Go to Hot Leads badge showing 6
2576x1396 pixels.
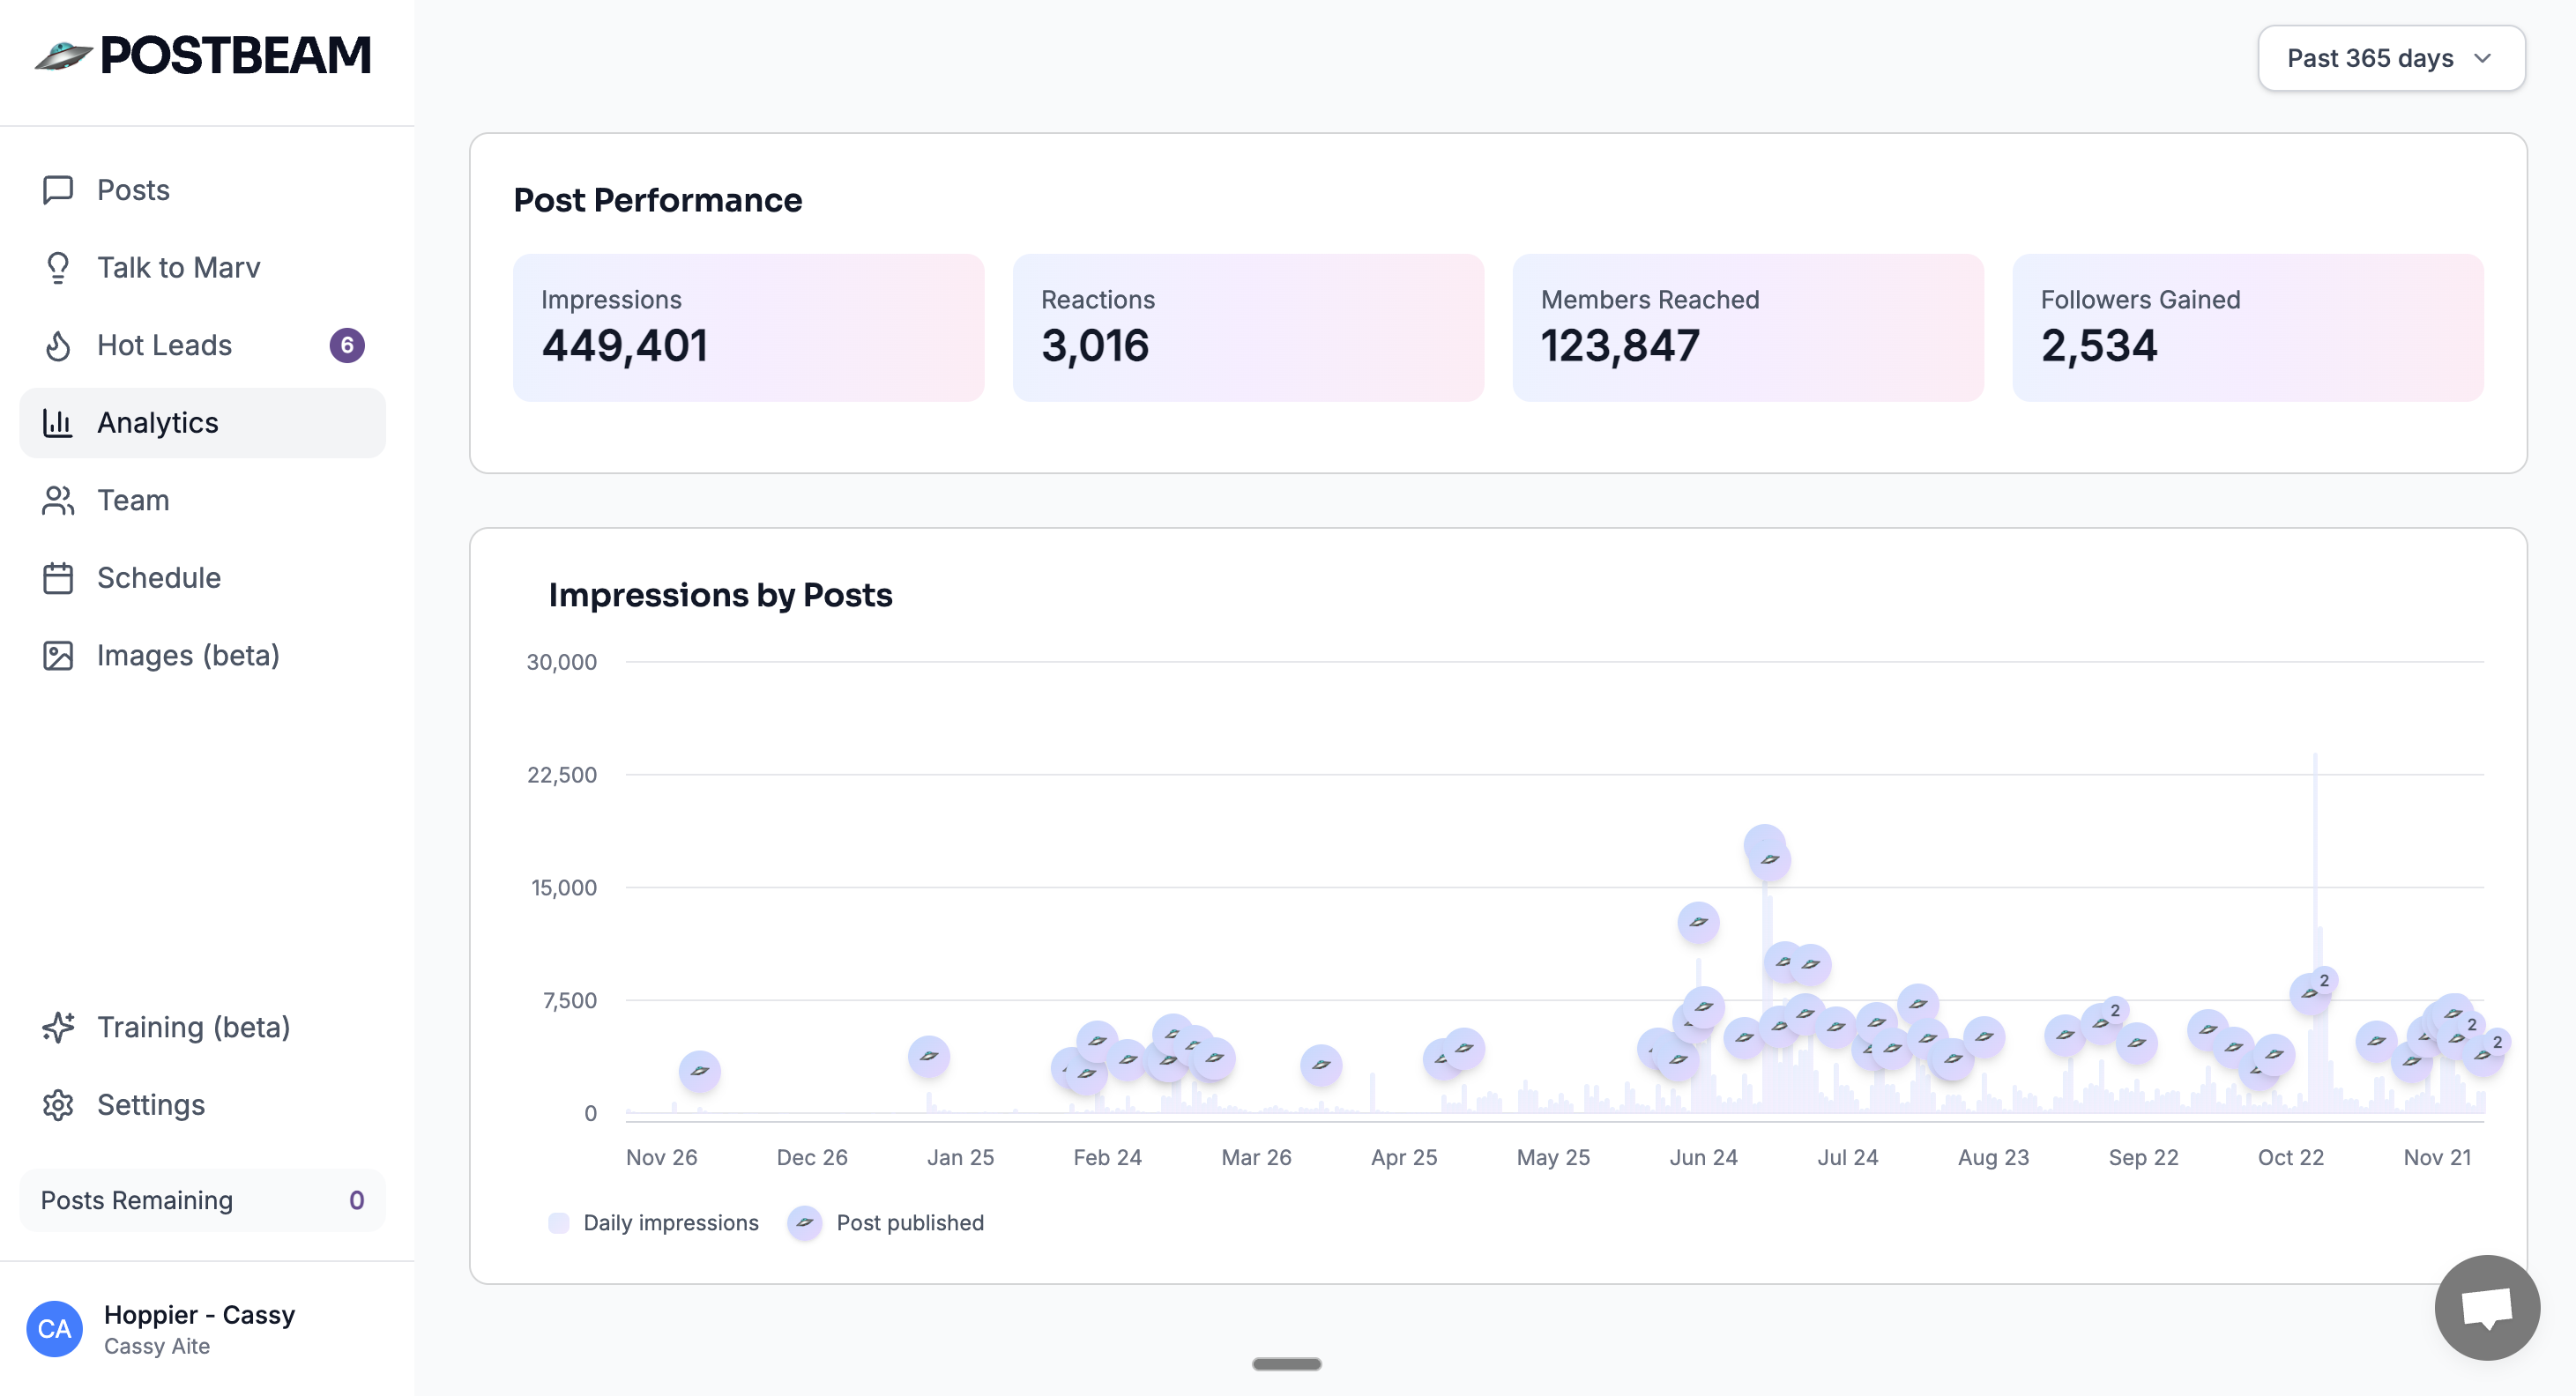[347, 346]
